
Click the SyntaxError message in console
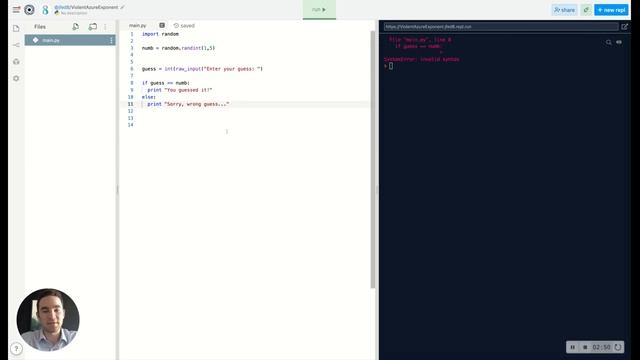click(422, 59)
